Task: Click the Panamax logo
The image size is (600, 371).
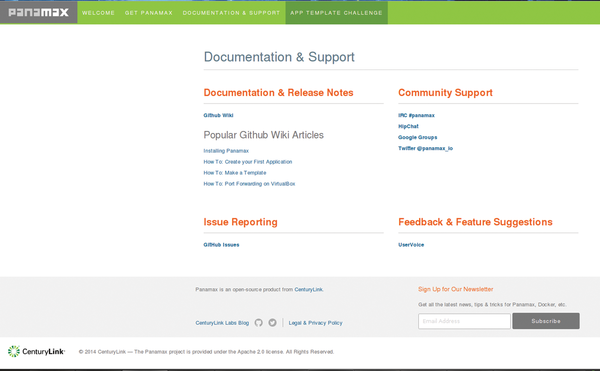Action: (38, 12)
